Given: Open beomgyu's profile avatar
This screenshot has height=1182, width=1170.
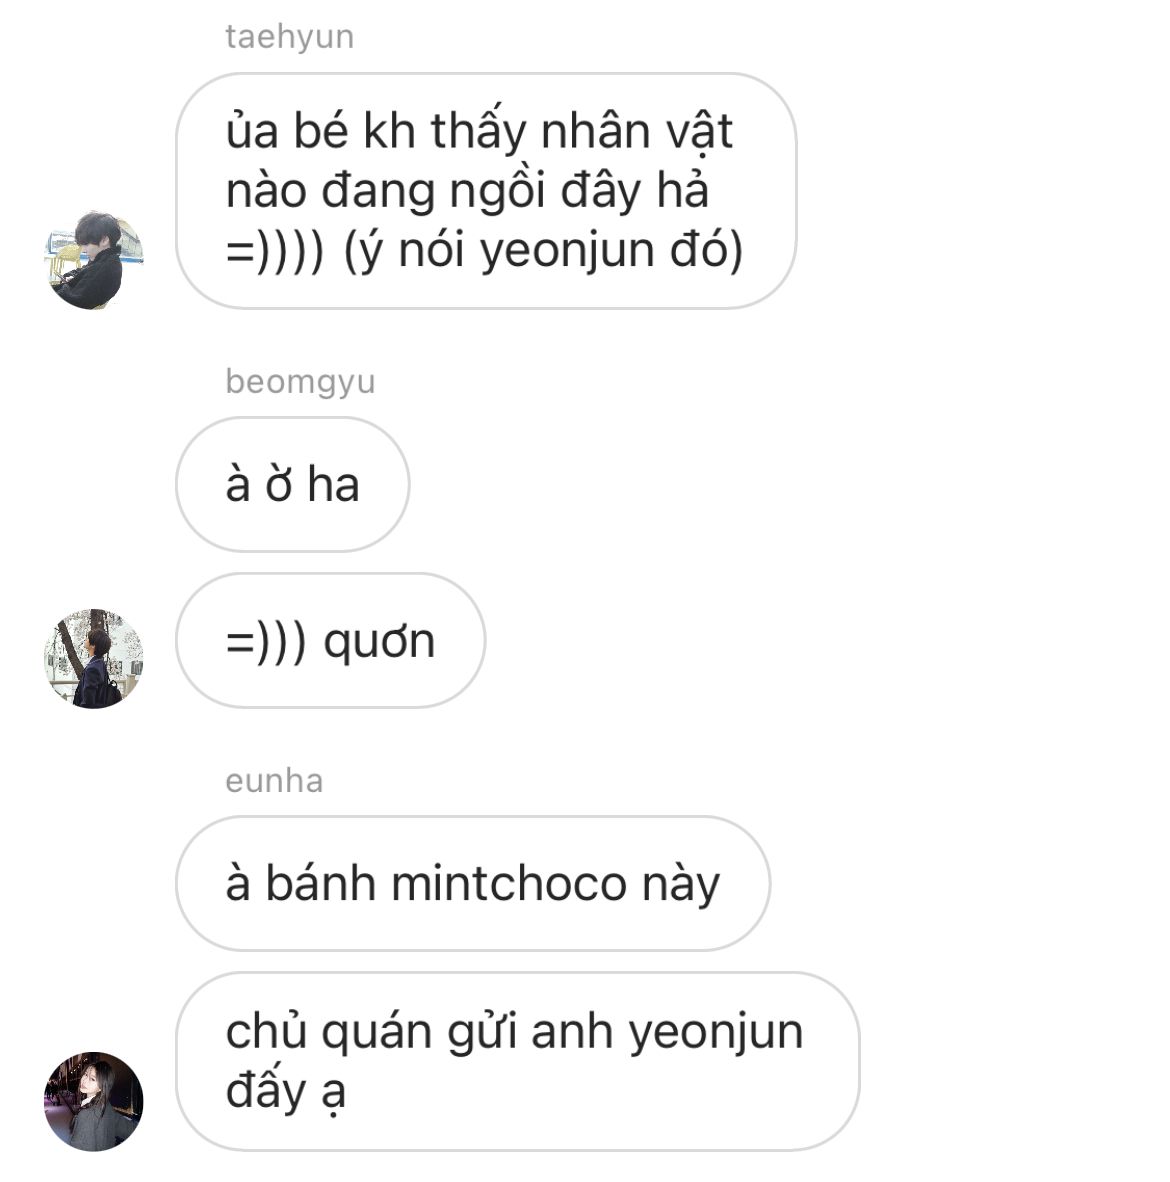Looking at the screenshot, I should point(93,659).
